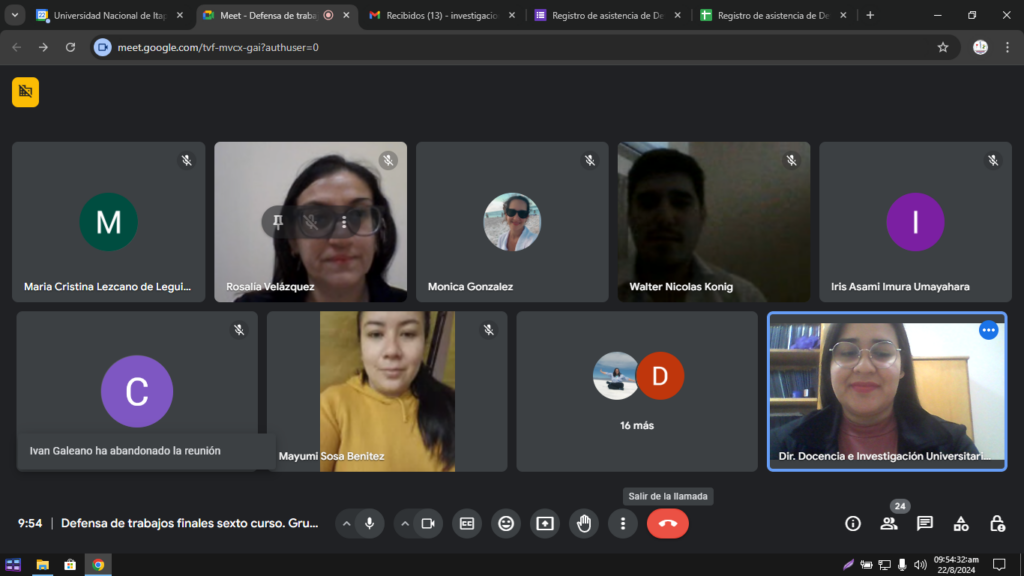Open options on Dir. Docencia video tile
Viewport: 1024px width, 576px height.
point(988,331)
